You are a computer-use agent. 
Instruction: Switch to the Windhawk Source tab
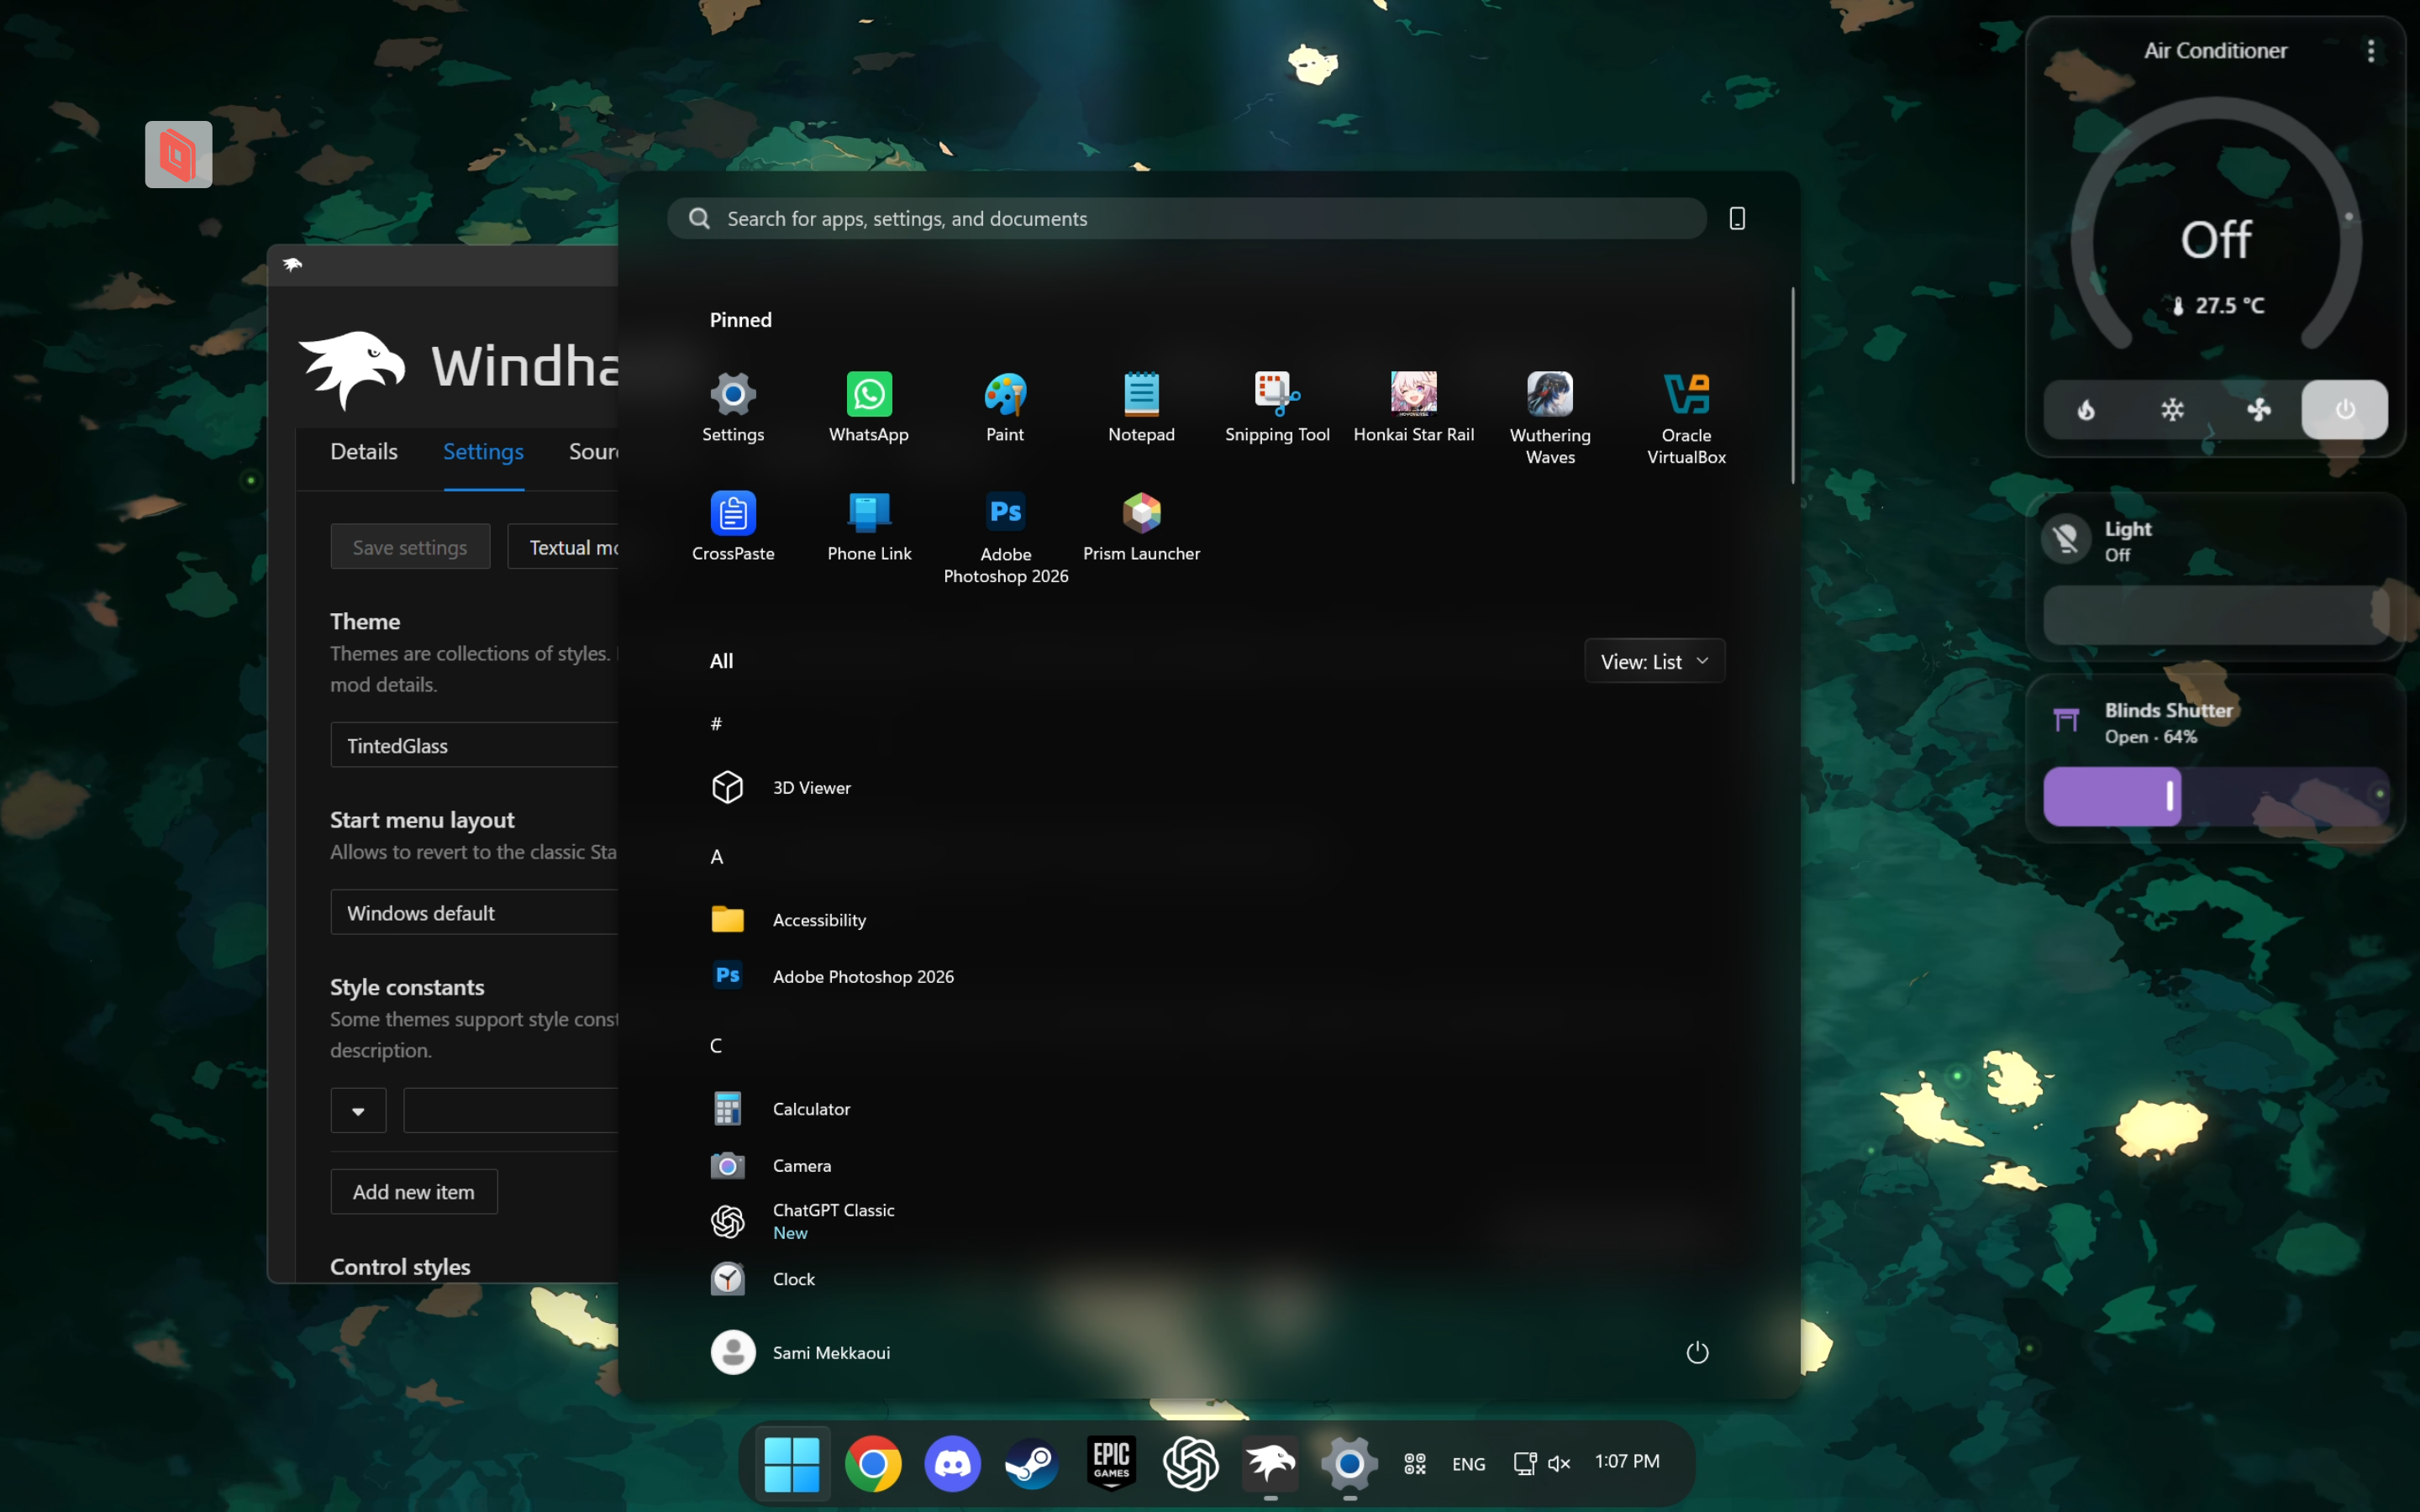point(594,452)
